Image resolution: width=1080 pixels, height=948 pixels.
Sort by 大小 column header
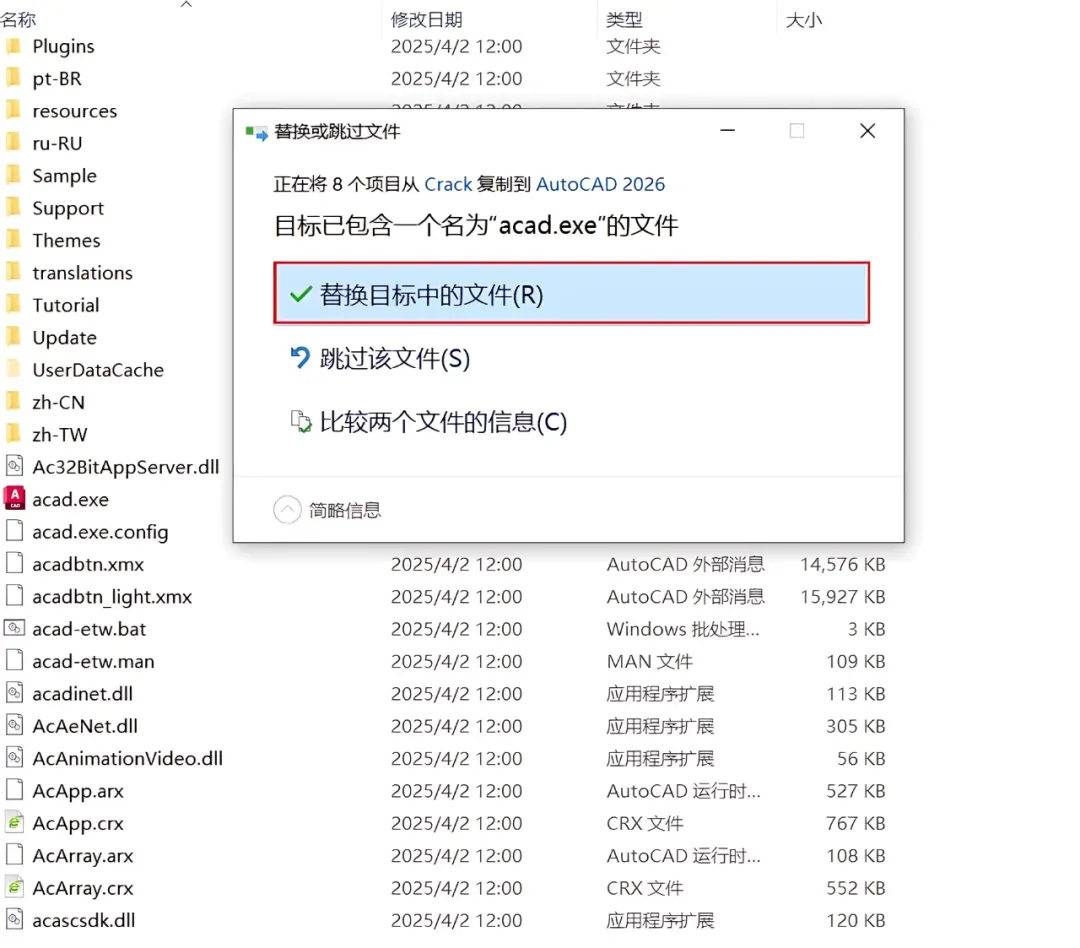804,20
